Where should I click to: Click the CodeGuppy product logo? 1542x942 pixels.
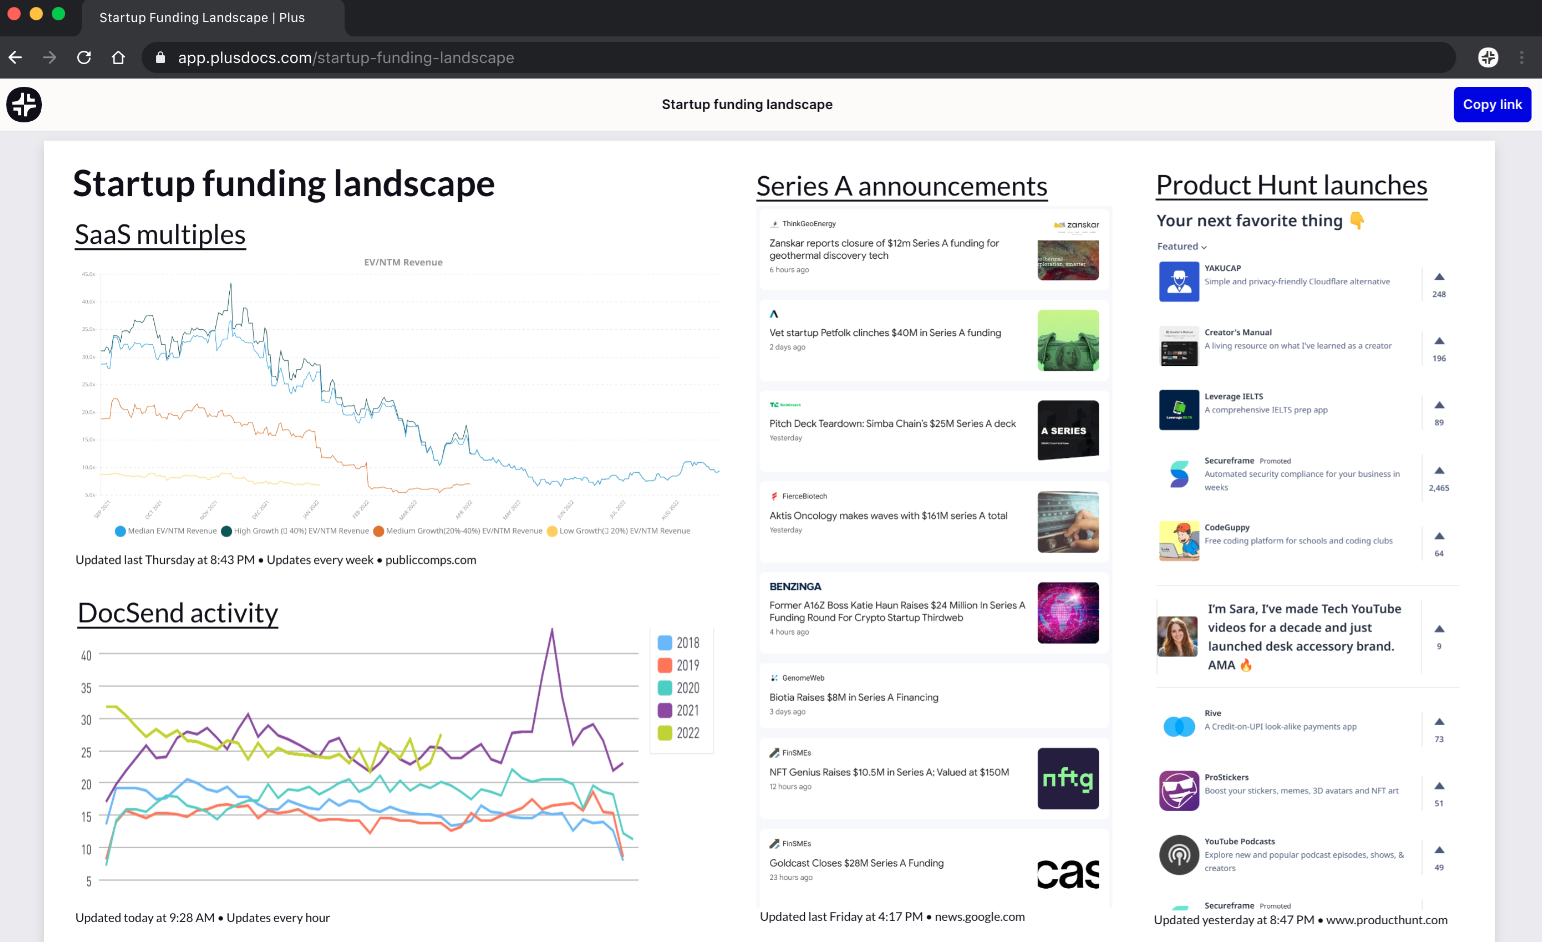click(x=1179, y=541)
